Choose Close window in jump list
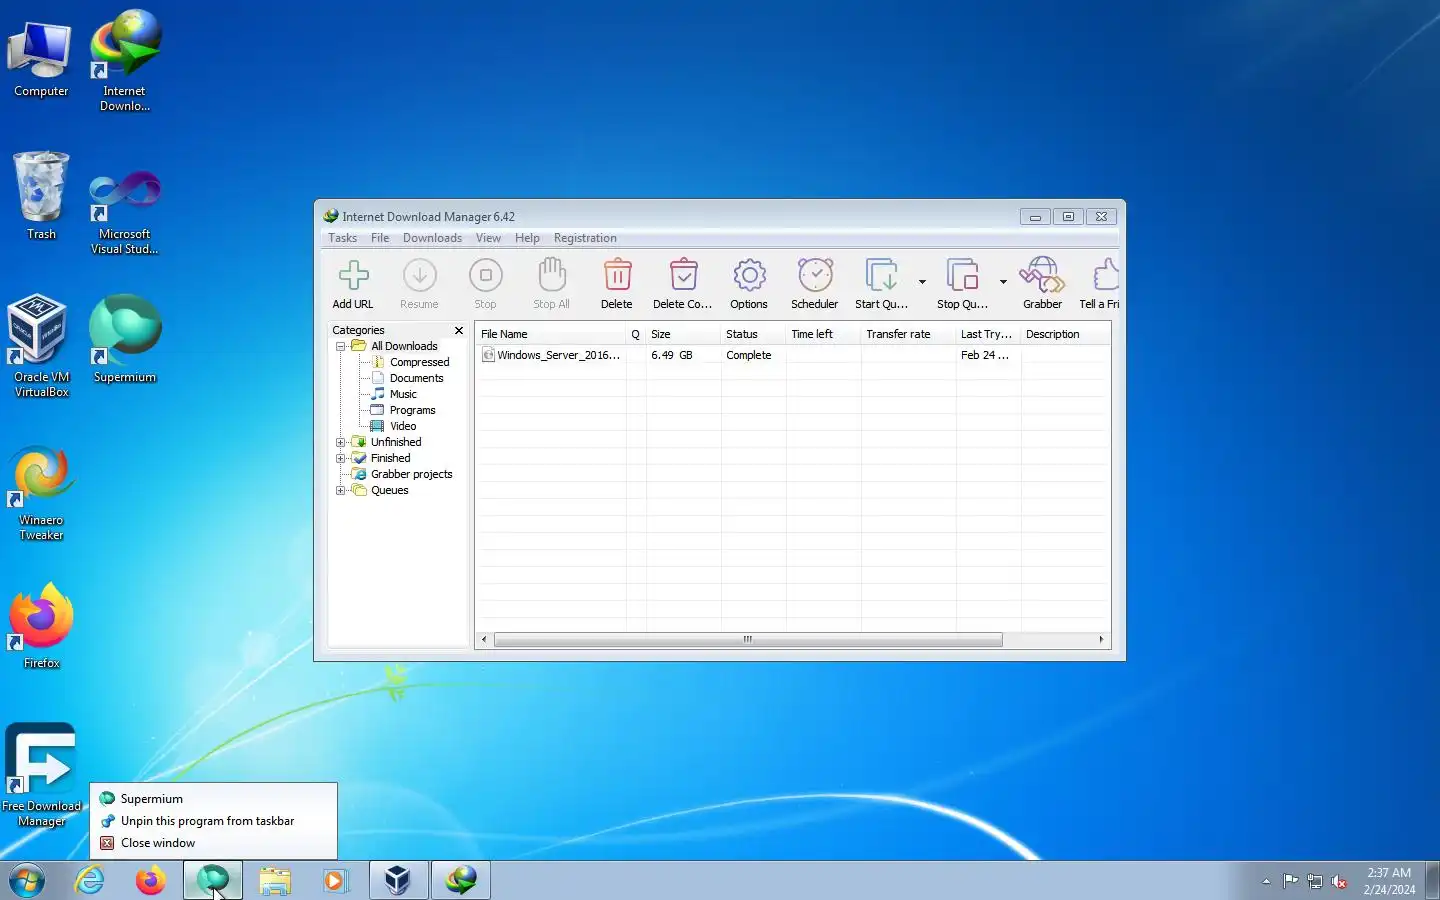Viewport: 1440px width, 900px height. tap(213, 843)
